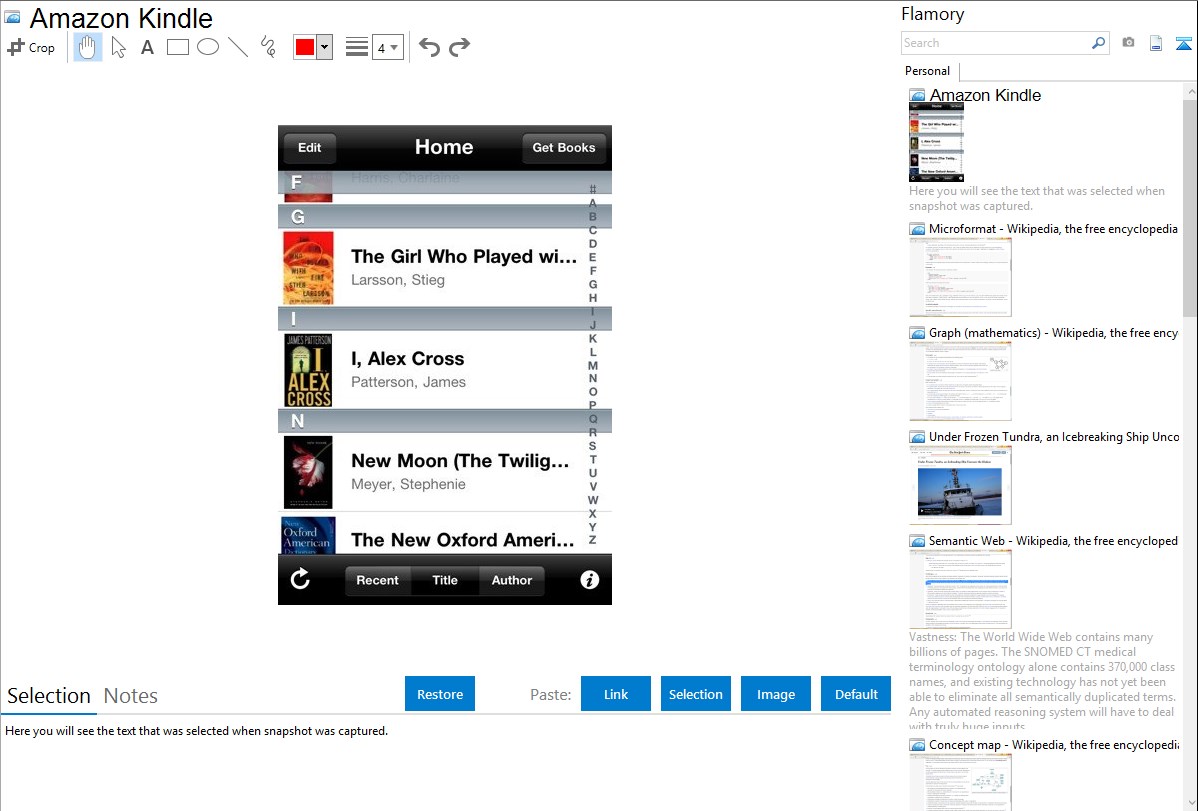Open the color picker dropdown arrow
This screenshot has width=1198, height=811.
325,47
